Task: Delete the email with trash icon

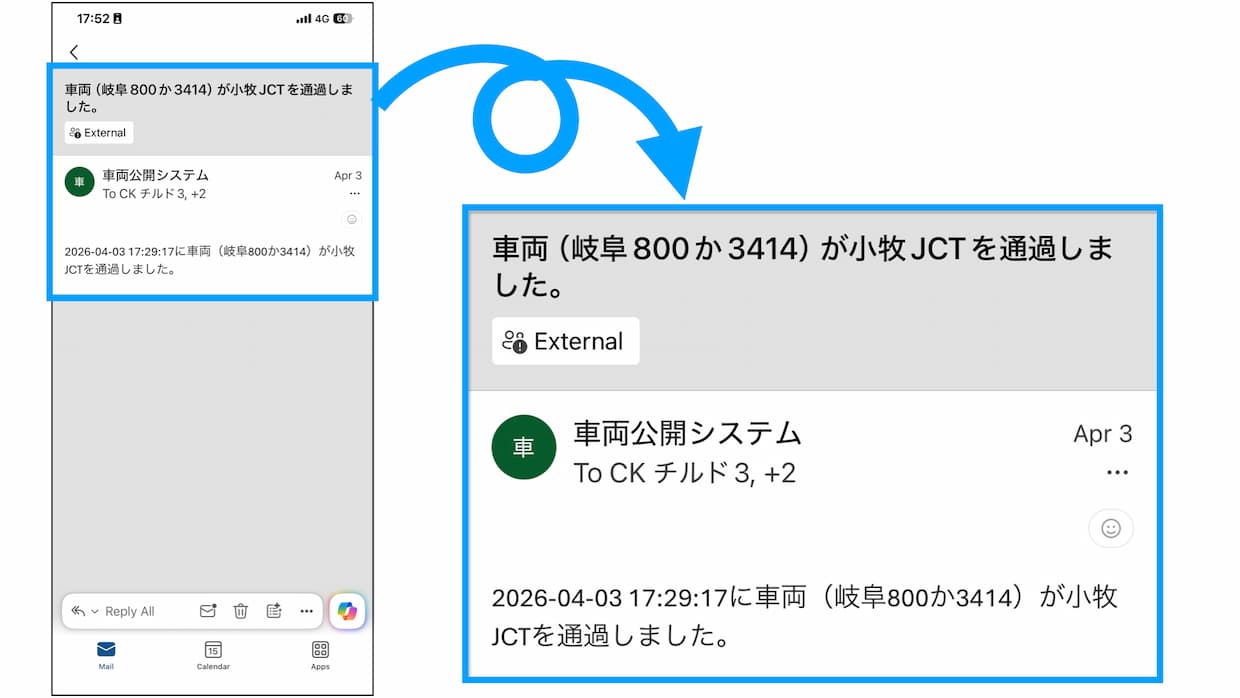Action: [241, 611]
